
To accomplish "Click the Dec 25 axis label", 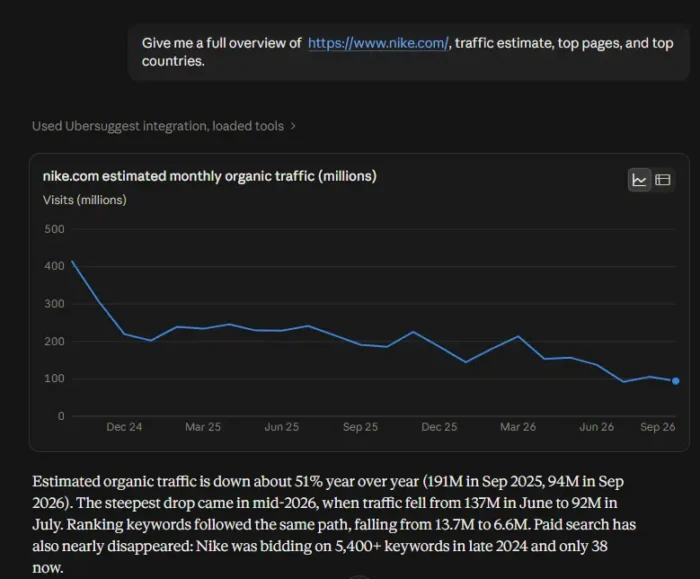I will 439,427.
